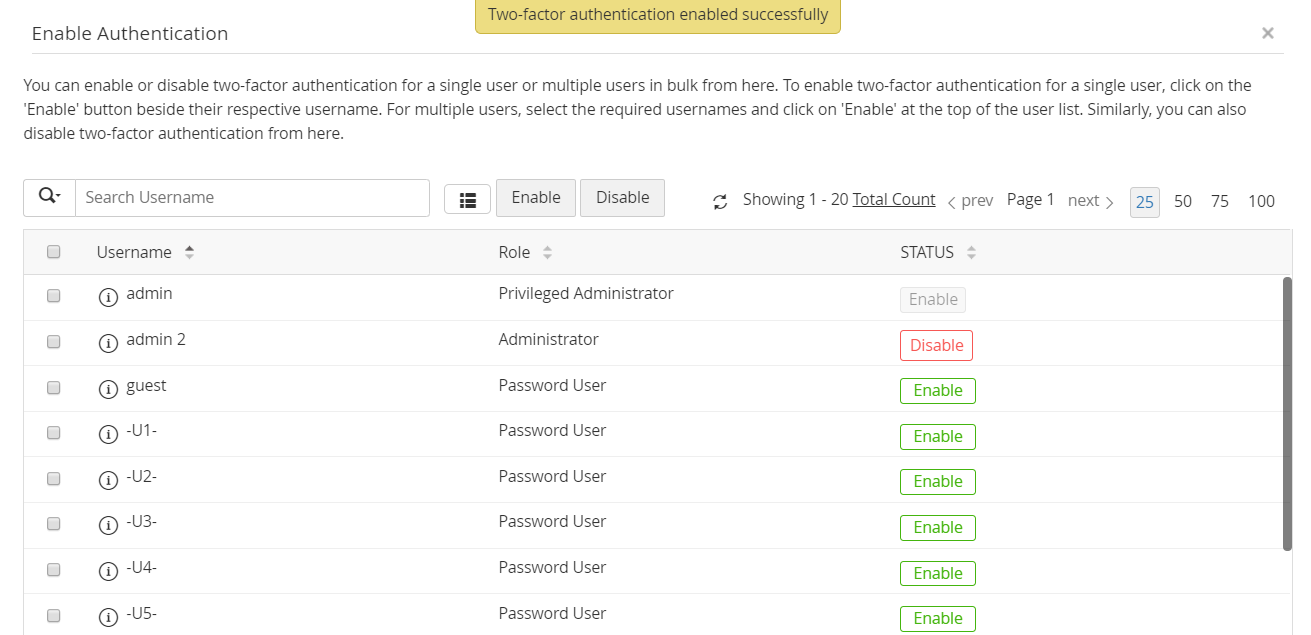The height and width of the screenshot is (635, 1311).
Task: Click the info icon beside guest
Action: [x=109, y=388]
